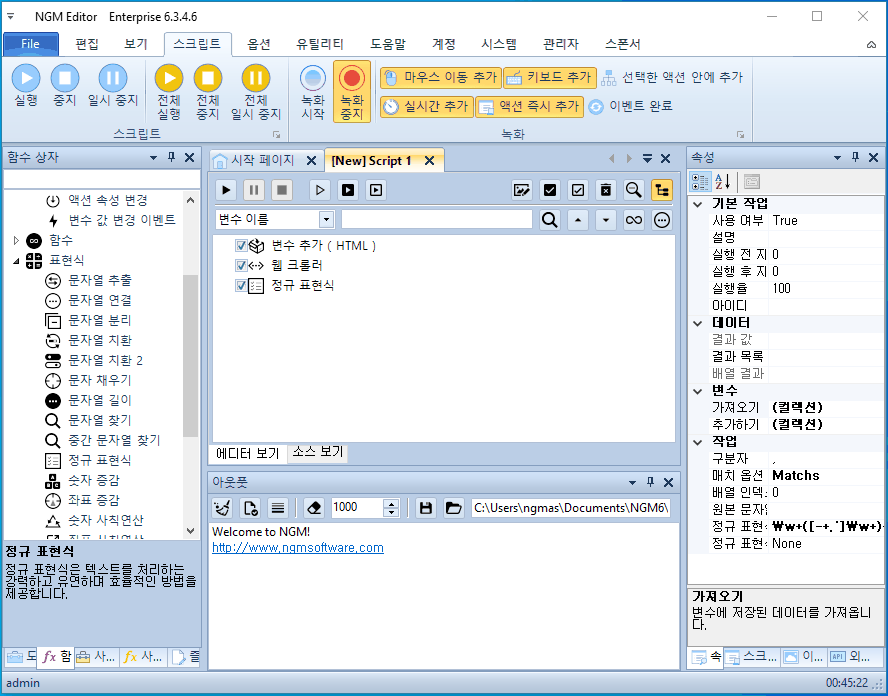Click the output line count spinner arrows
The width and height of the screenshot is (888, 696).
pos(391,508)
